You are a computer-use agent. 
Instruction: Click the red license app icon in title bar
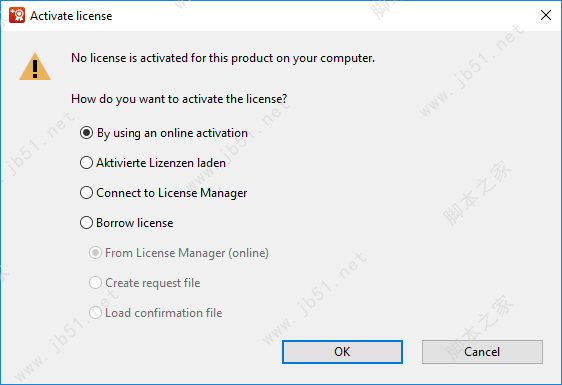tap(17, 15)
